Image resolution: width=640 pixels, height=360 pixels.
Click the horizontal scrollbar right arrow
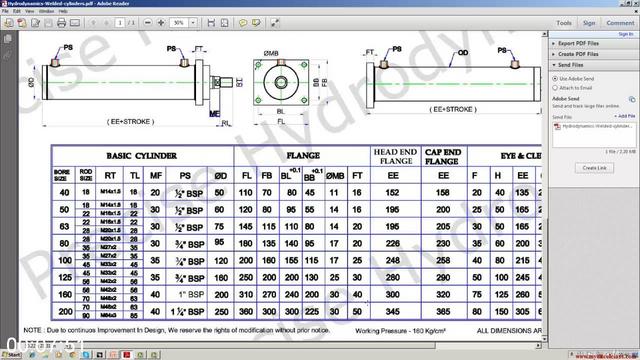point(538,346)
